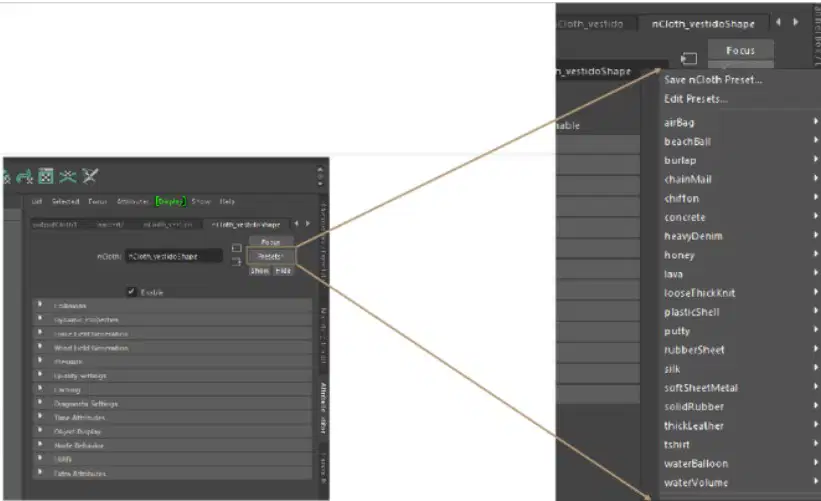Click the left tab-scroll arrow in the small Attribute Editor

[x=296, y=224]
